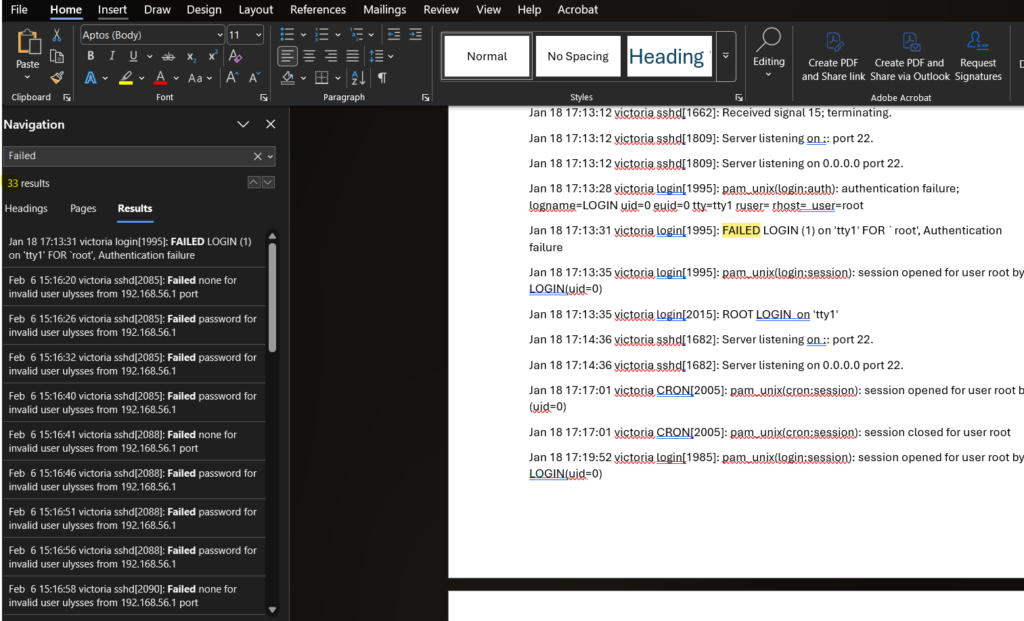The width and height of the screenshot is (1024, 621).
Task: Apply yellow text highlight color
Action: tap(126, 78)
